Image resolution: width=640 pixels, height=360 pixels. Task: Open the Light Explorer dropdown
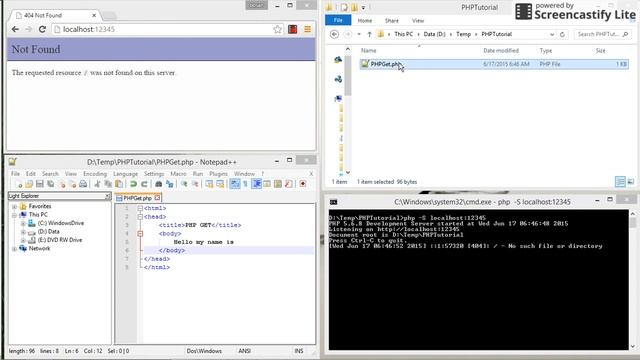(x=108, y=196)
